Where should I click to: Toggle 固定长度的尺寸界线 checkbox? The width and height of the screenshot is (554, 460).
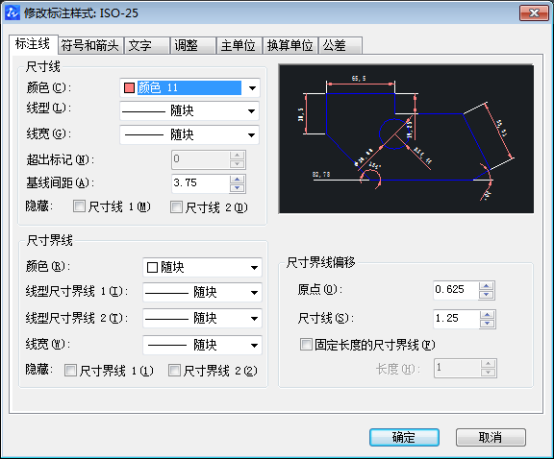point(306,344)
